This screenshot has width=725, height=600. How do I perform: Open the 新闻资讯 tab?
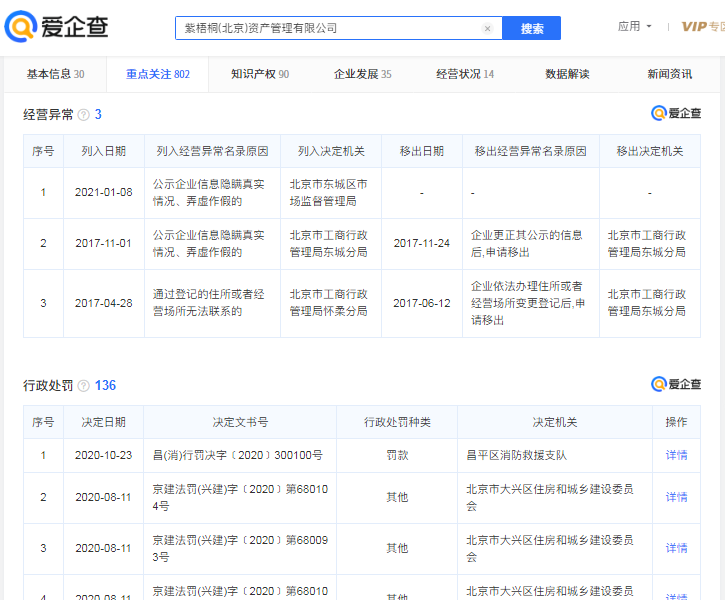coord(670,74)
